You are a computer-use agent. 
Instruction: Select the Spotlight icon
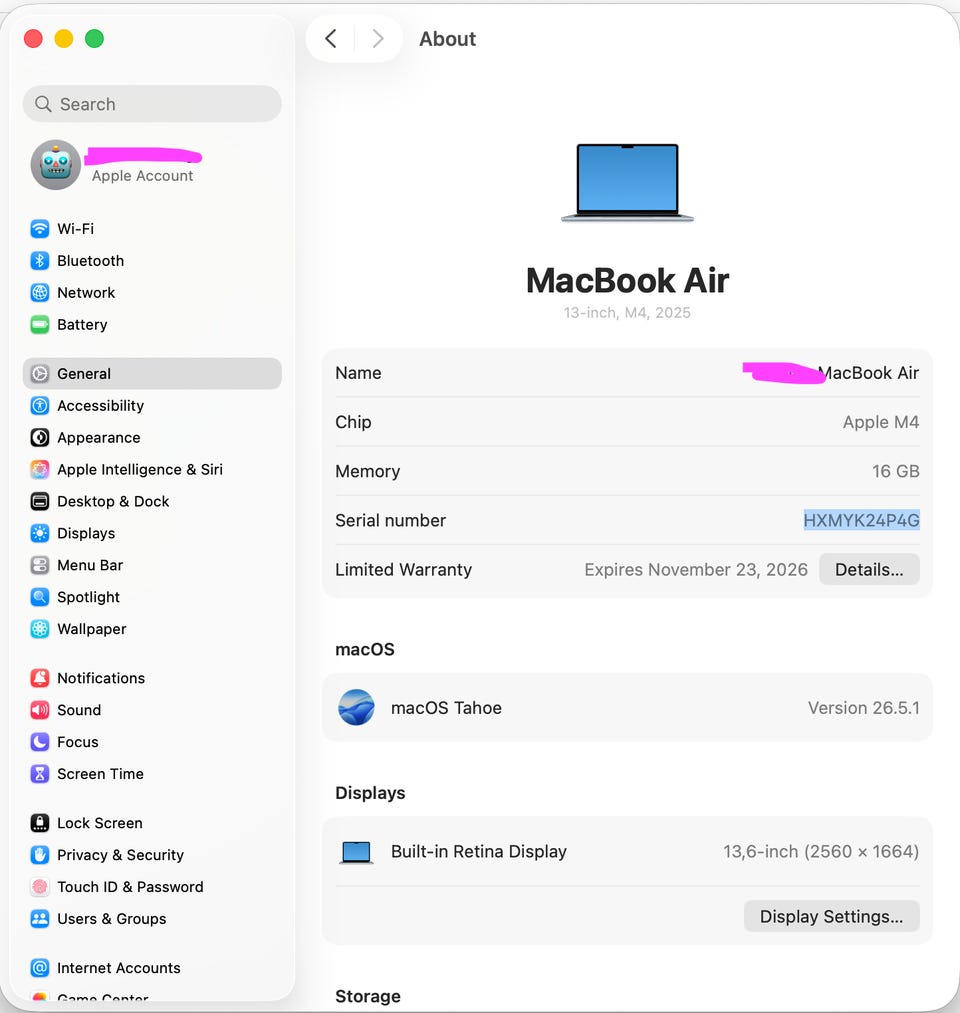pyautogui.click(x=39, y=597)
